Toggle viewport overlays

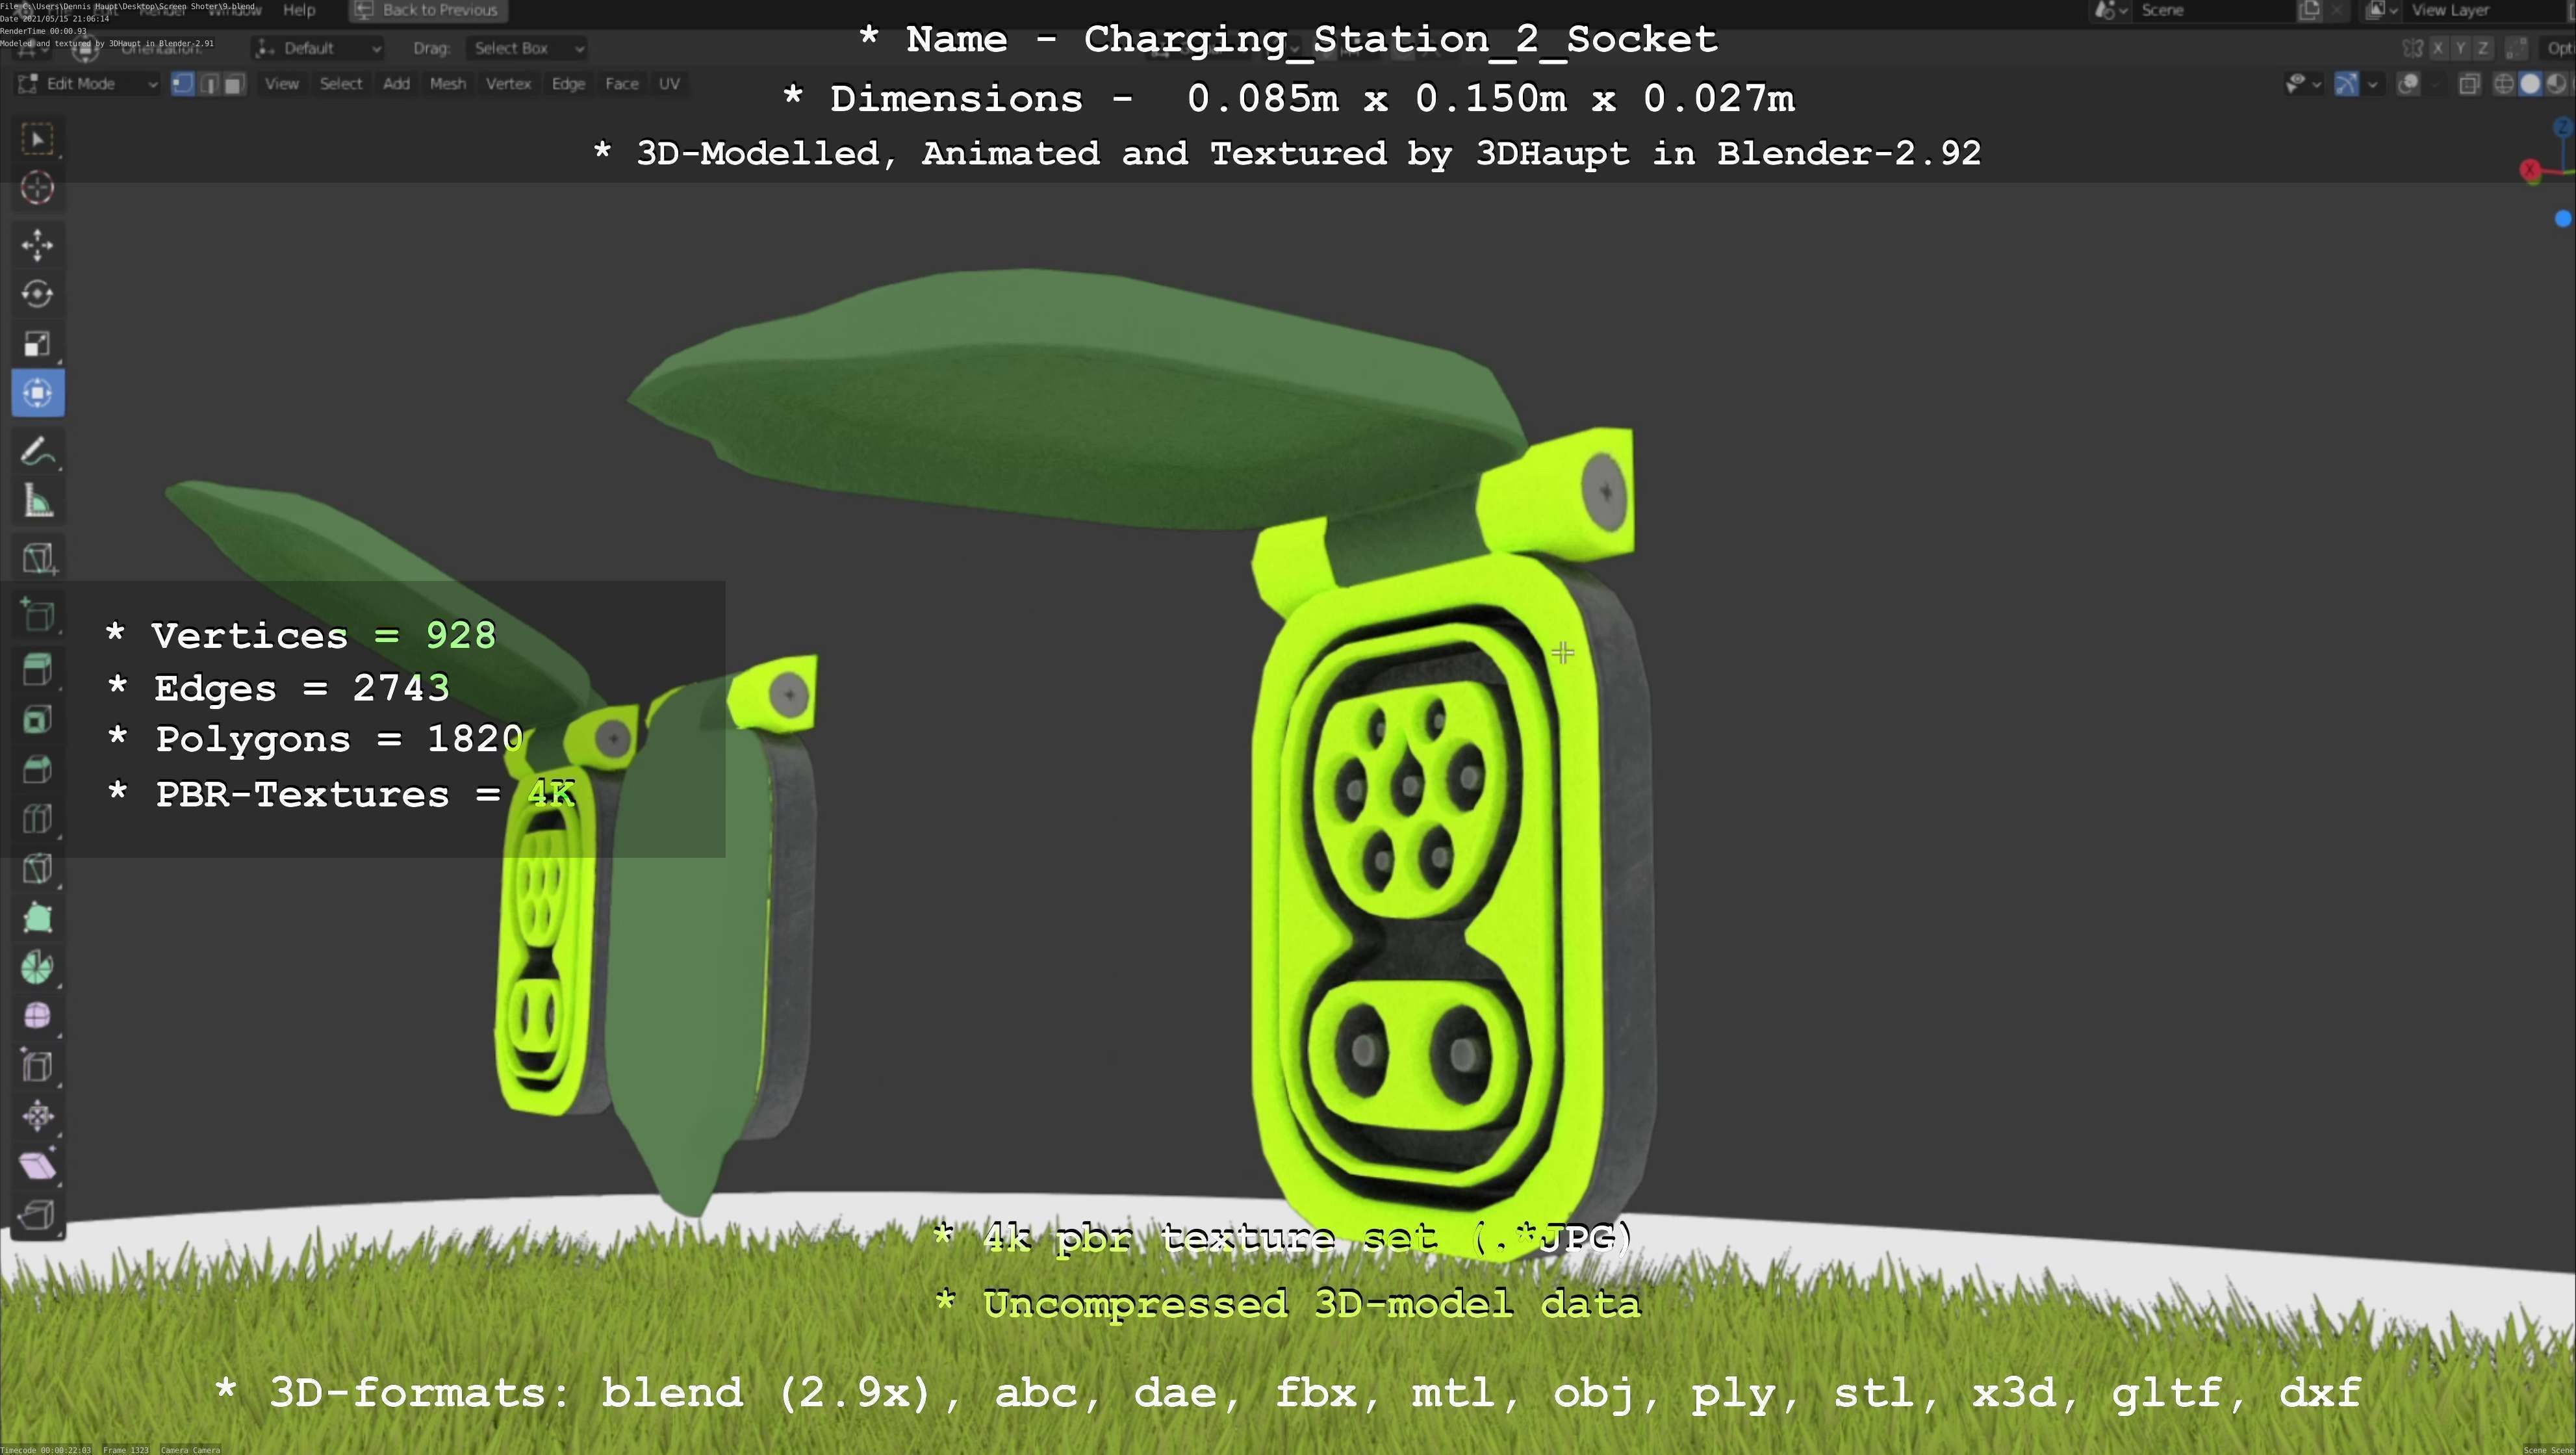click(2409, 84)
